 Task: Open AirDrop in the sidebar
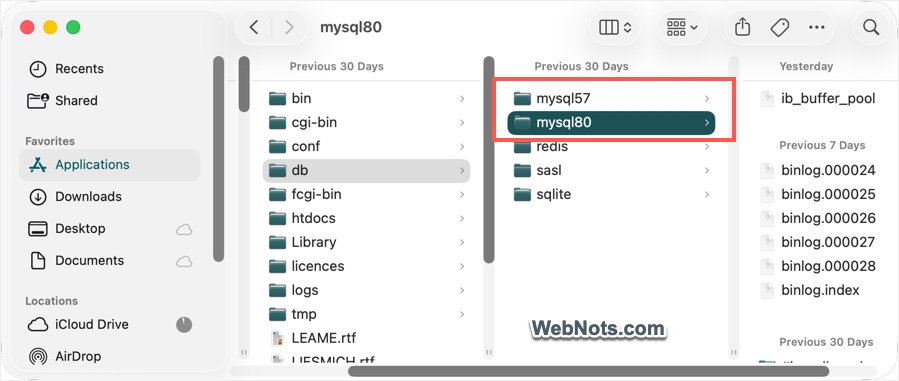[x=109, y=356]
